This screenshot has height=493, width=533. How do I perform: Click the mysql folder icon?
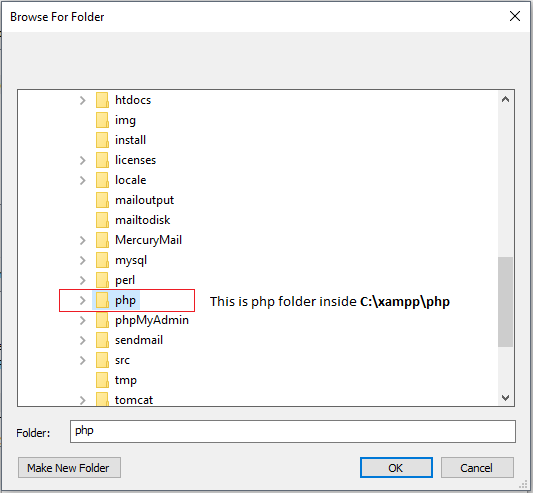102,260
